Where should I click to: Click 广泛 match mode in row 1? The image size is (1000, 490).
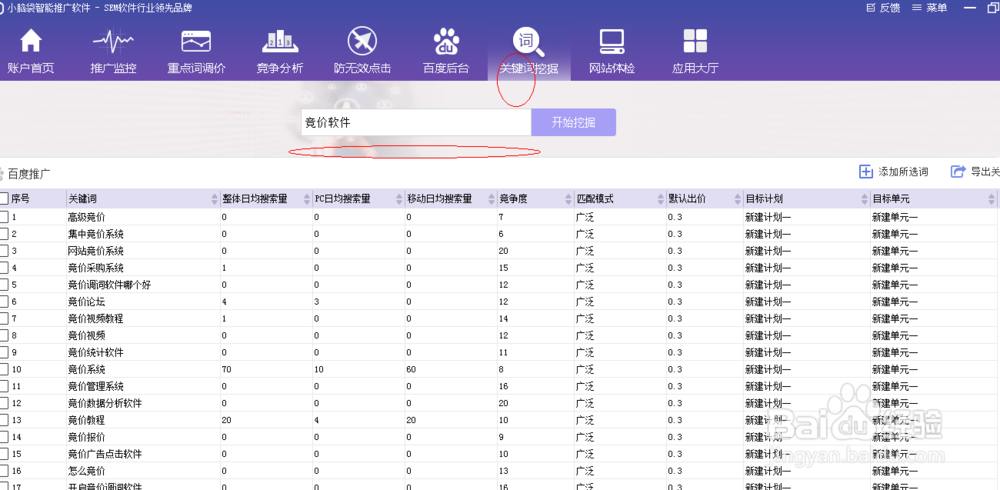coord(585,217)
